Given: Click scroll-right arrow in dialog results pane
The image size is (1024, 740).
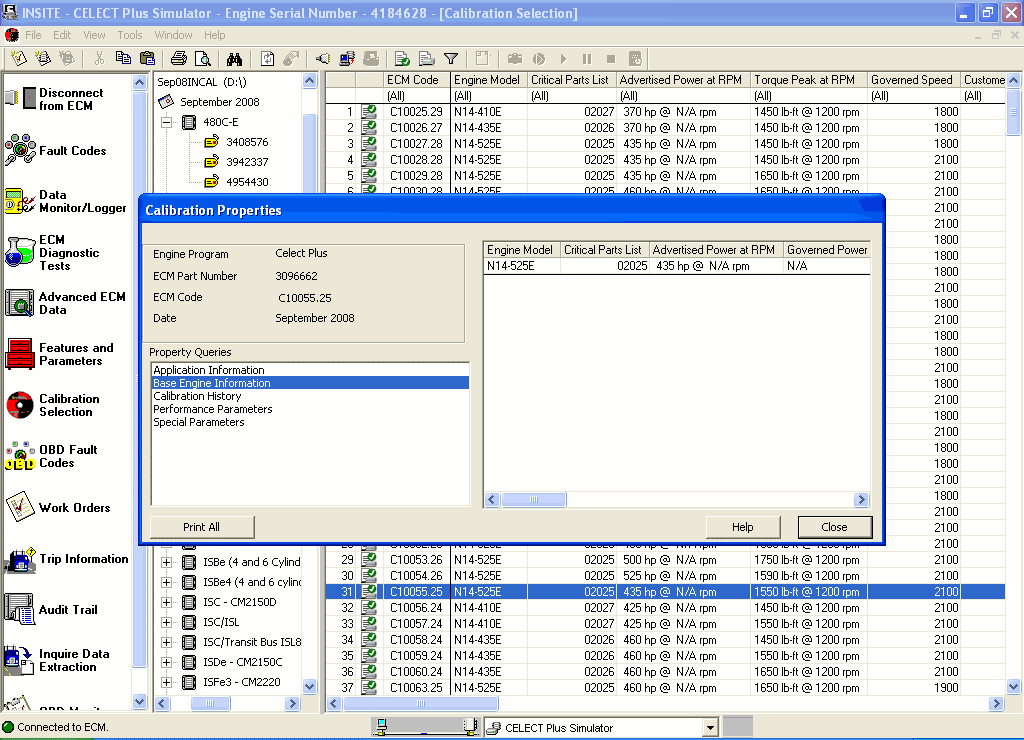Looking at the screenshot, I should 861,500.
